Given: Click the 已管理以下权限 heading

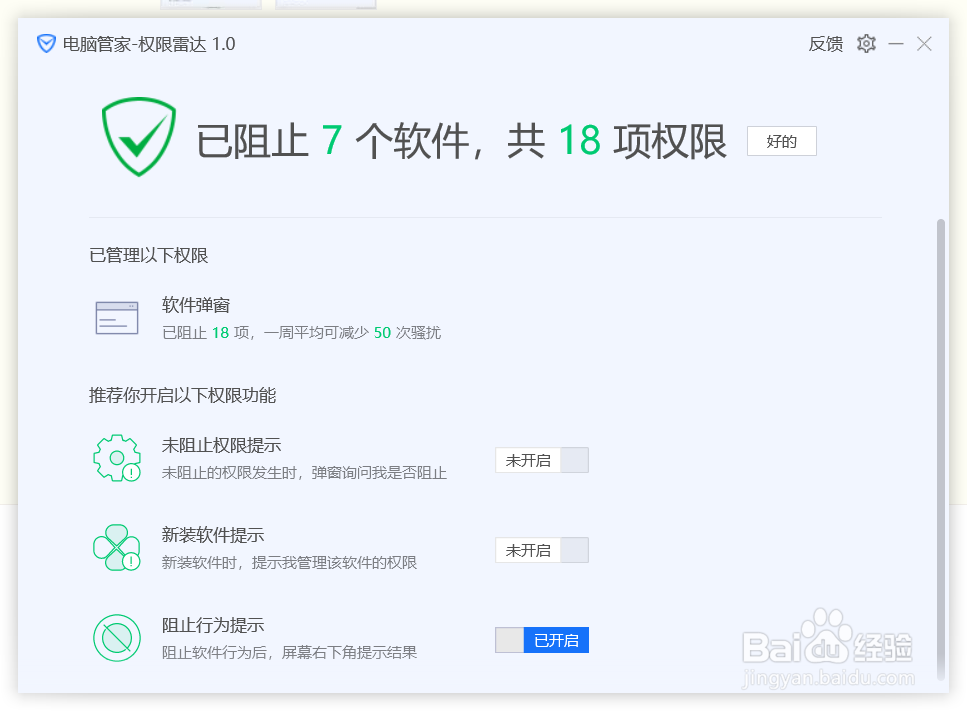Looking at the screenshot, I should pyautogui.click(x=149, y=255).
